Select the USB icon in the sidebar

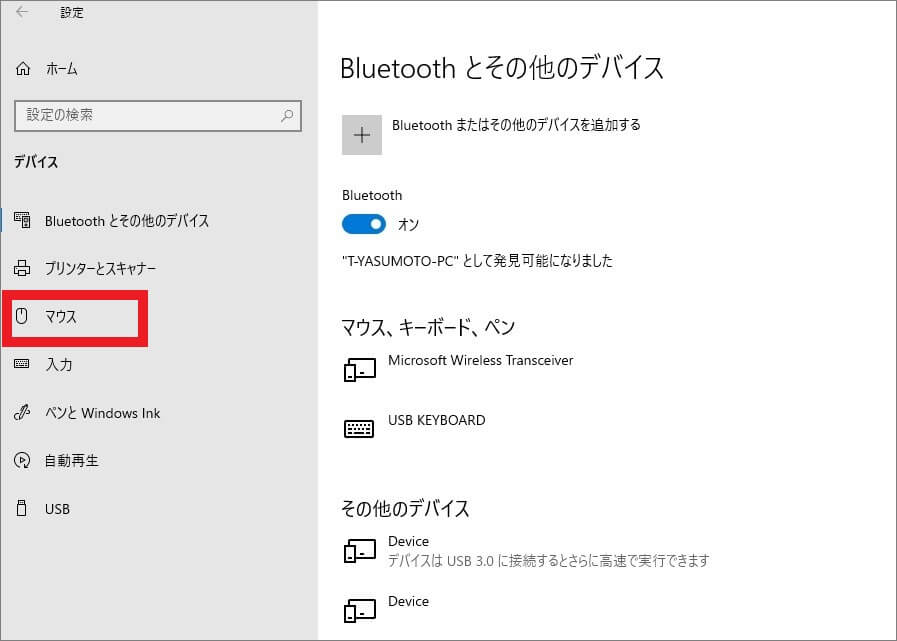pyautogui.click(x=22, y=509)
